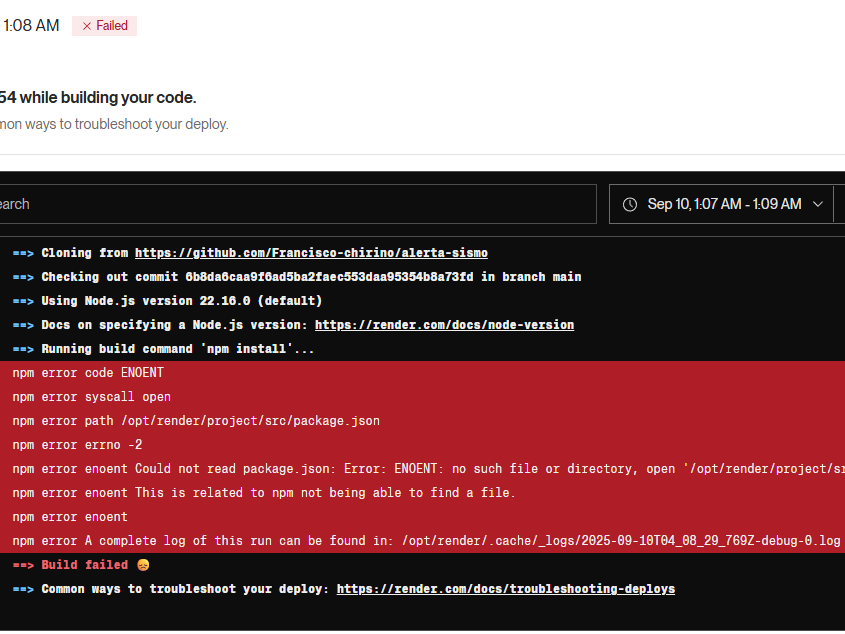Screen dimensions: 845x634
Task: Click the Failed status badge
Action: [x=104, y=26]
